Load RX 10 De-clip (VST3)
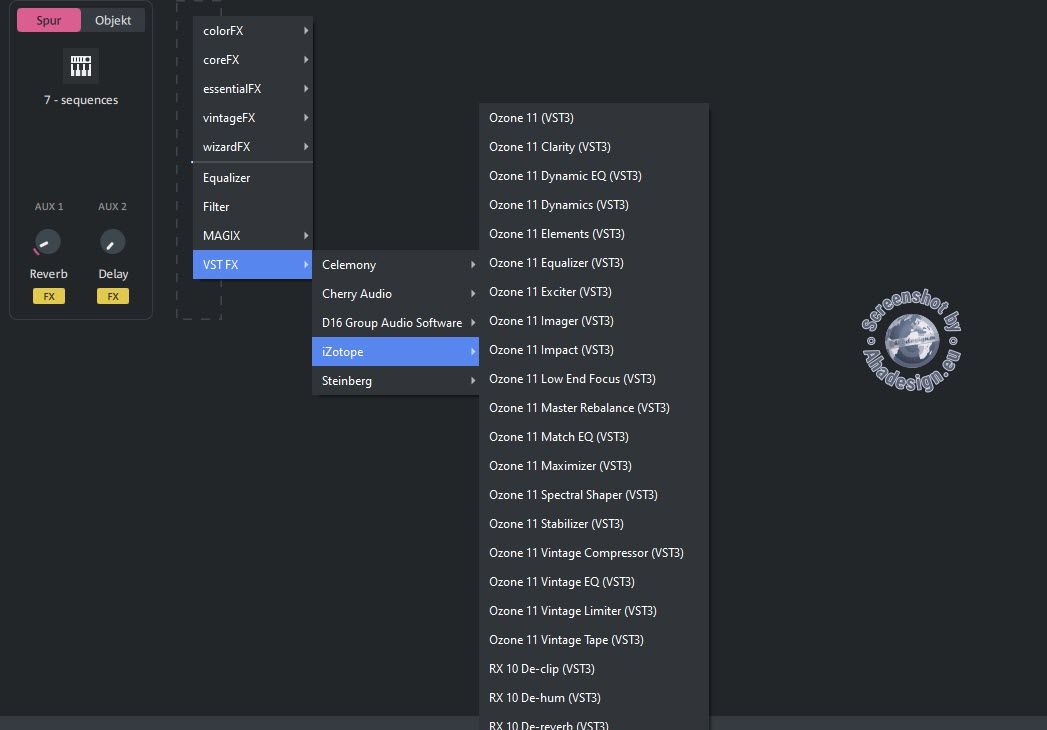 tap(594, 669)
